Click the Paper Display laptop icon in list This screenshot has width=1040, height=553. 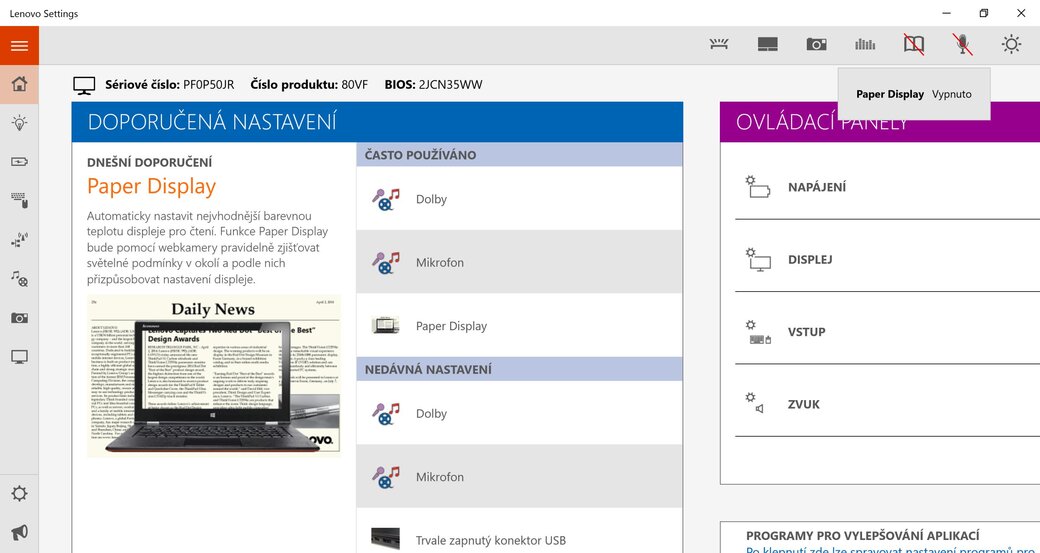385,326
